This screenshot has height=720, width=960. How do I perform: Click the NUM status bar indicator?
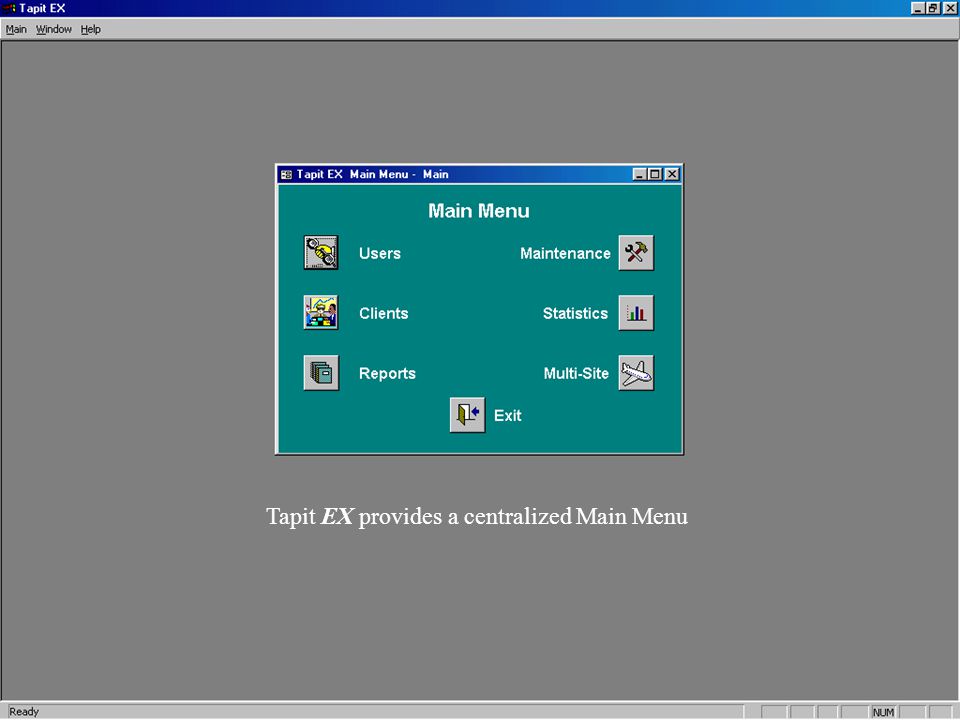(x=883, y=713)
